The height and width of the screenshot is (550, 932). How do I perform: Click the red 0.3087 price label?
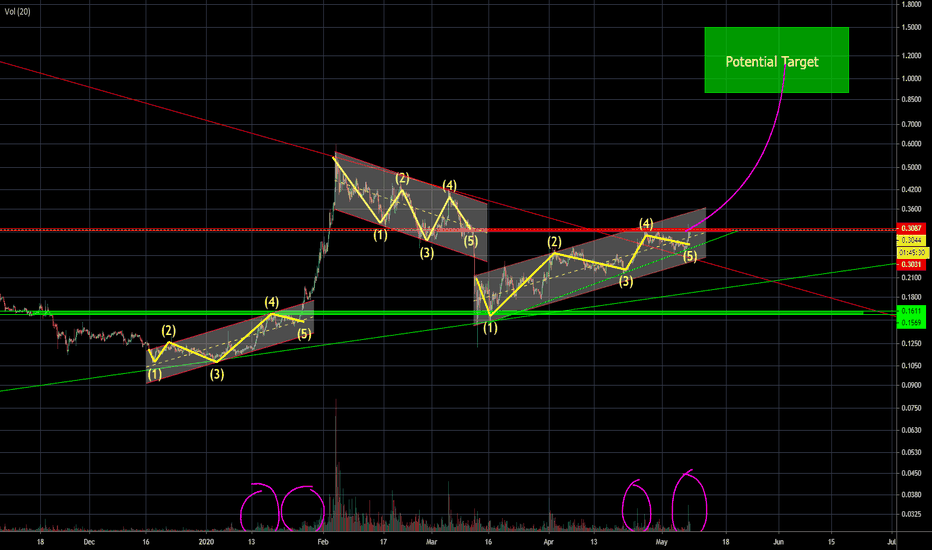[x=911, y=228]
